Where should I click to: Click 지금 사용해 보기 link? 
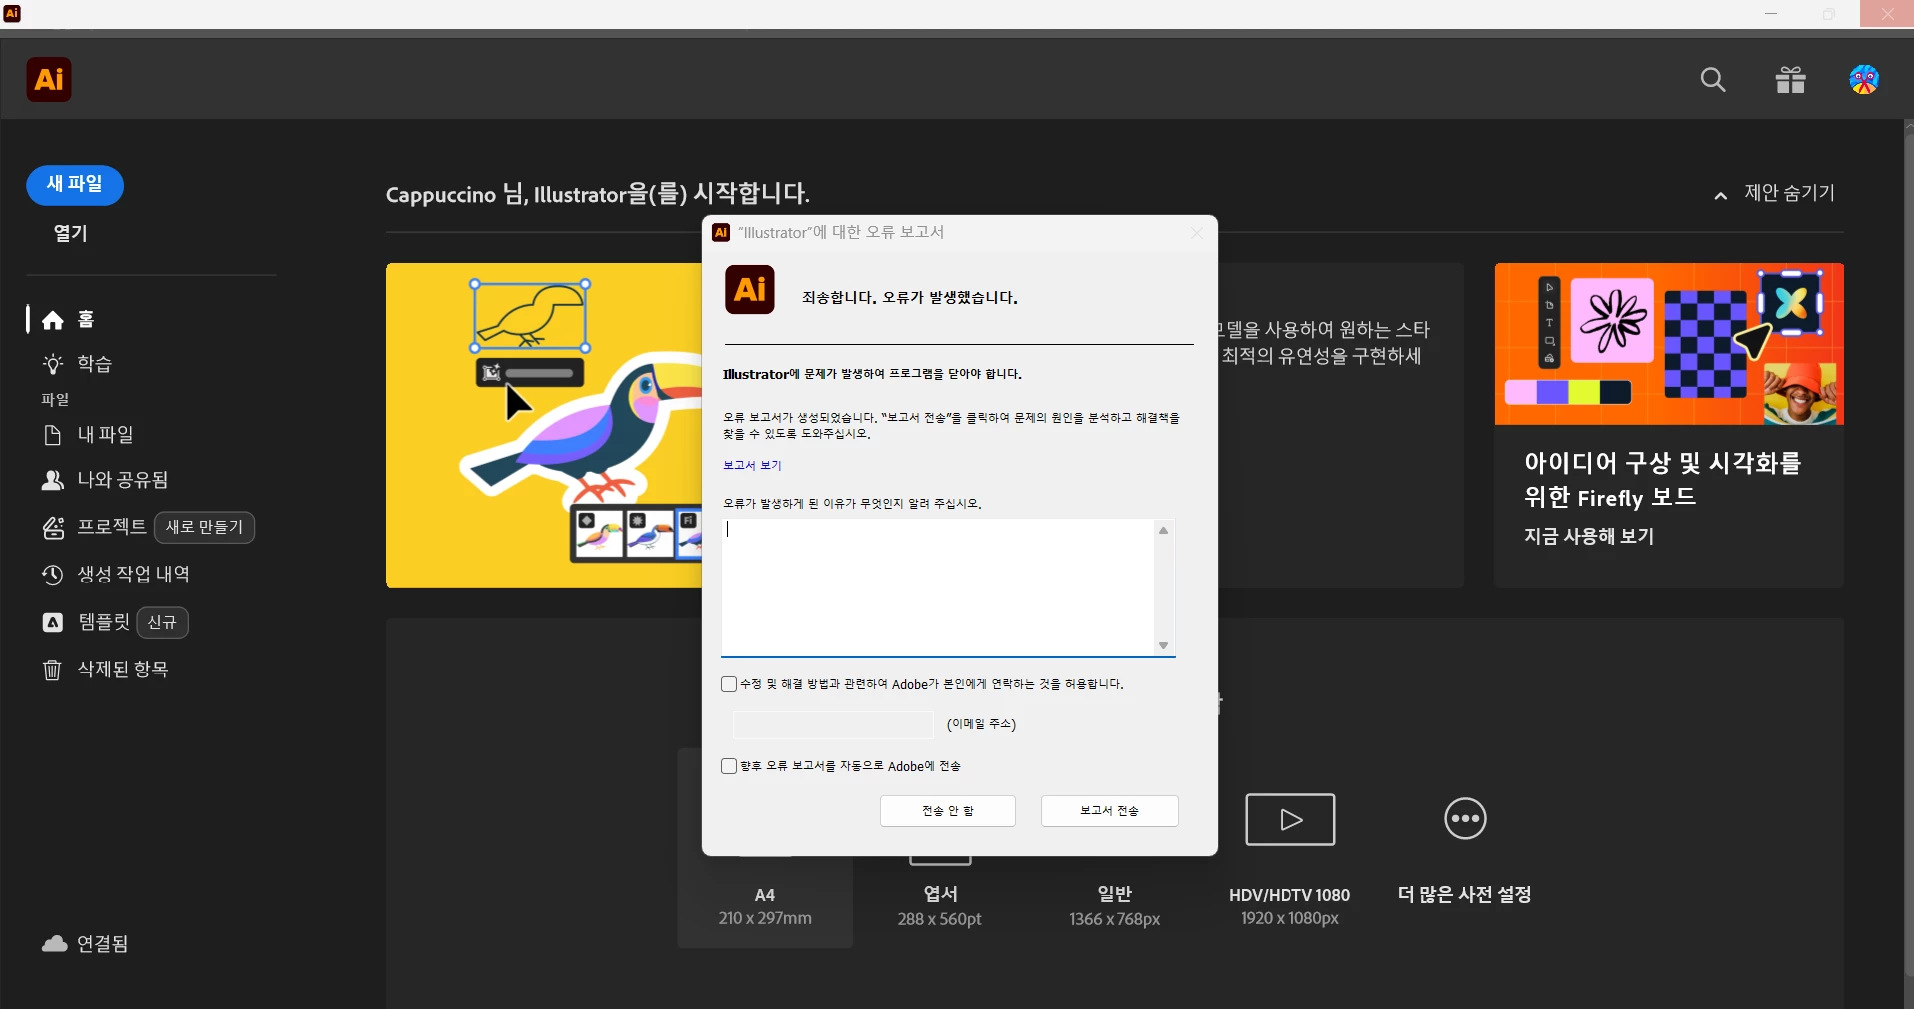tap(1589, 537)
